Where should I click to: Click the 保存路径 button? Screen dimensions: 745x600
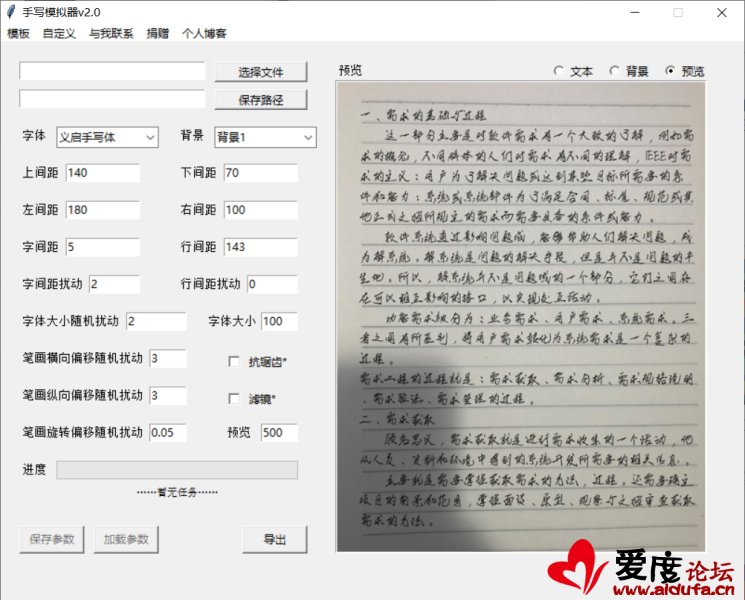pos(261,100)
